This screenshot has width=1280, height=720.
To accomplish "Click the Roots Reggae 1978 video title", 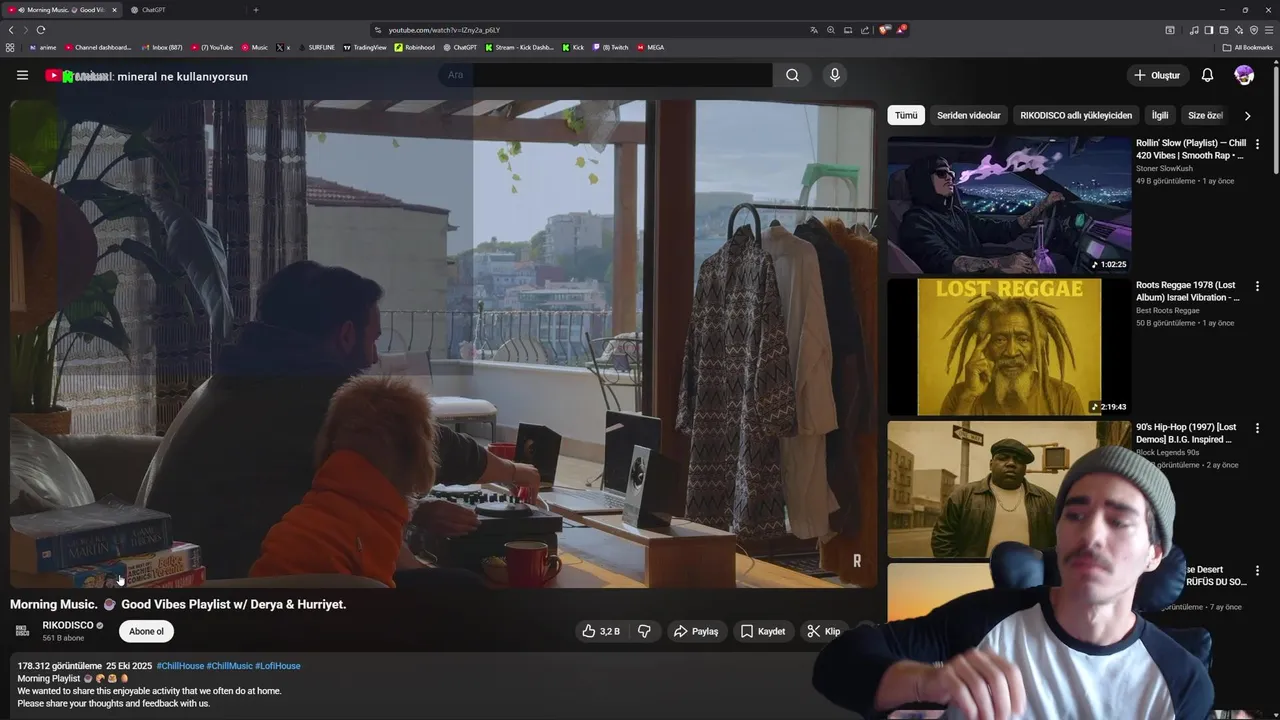I will pos(1188,291).
